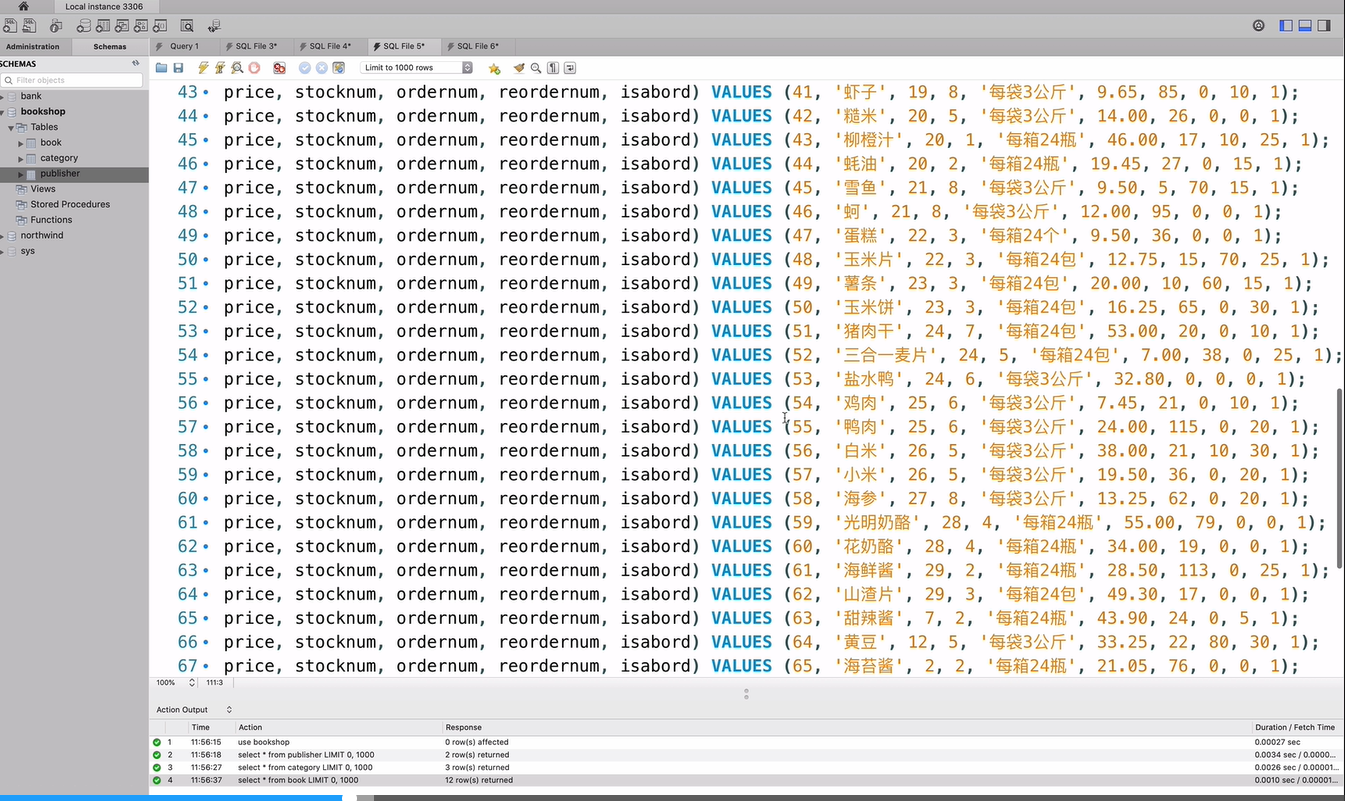Toggle the auto-commit mode
The image size is (1345, 801).
[x=339, y=68]
